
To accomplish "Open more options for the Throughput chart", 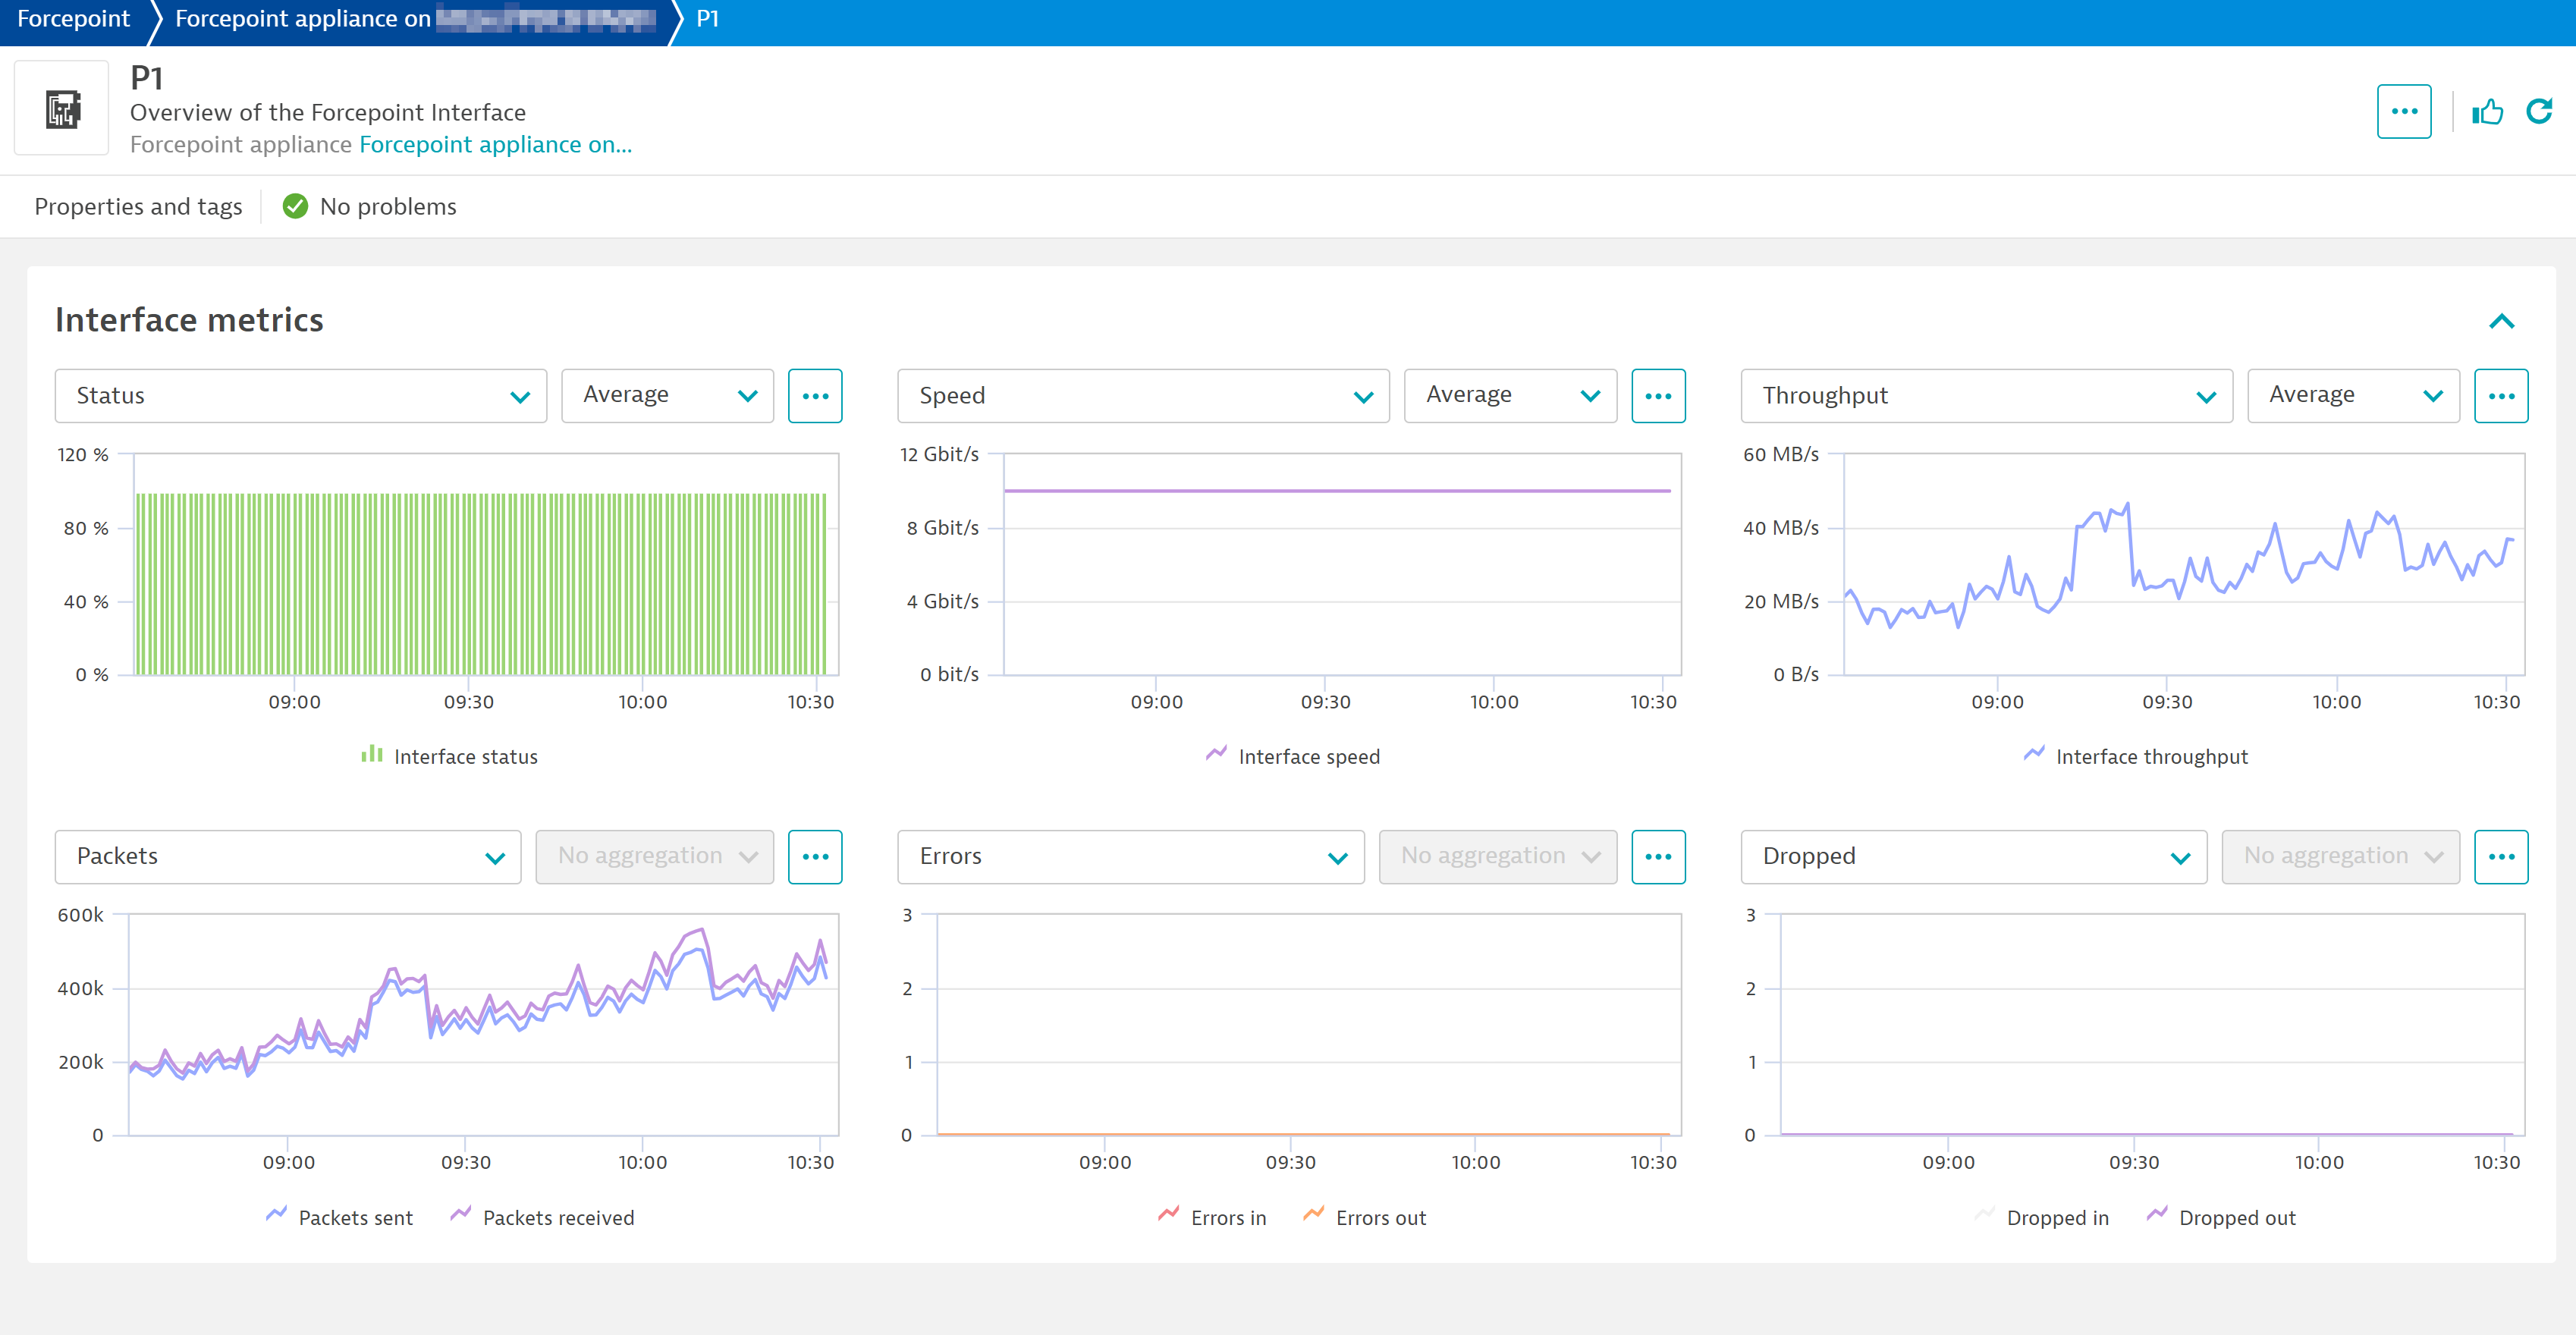I will (2501, 395).
